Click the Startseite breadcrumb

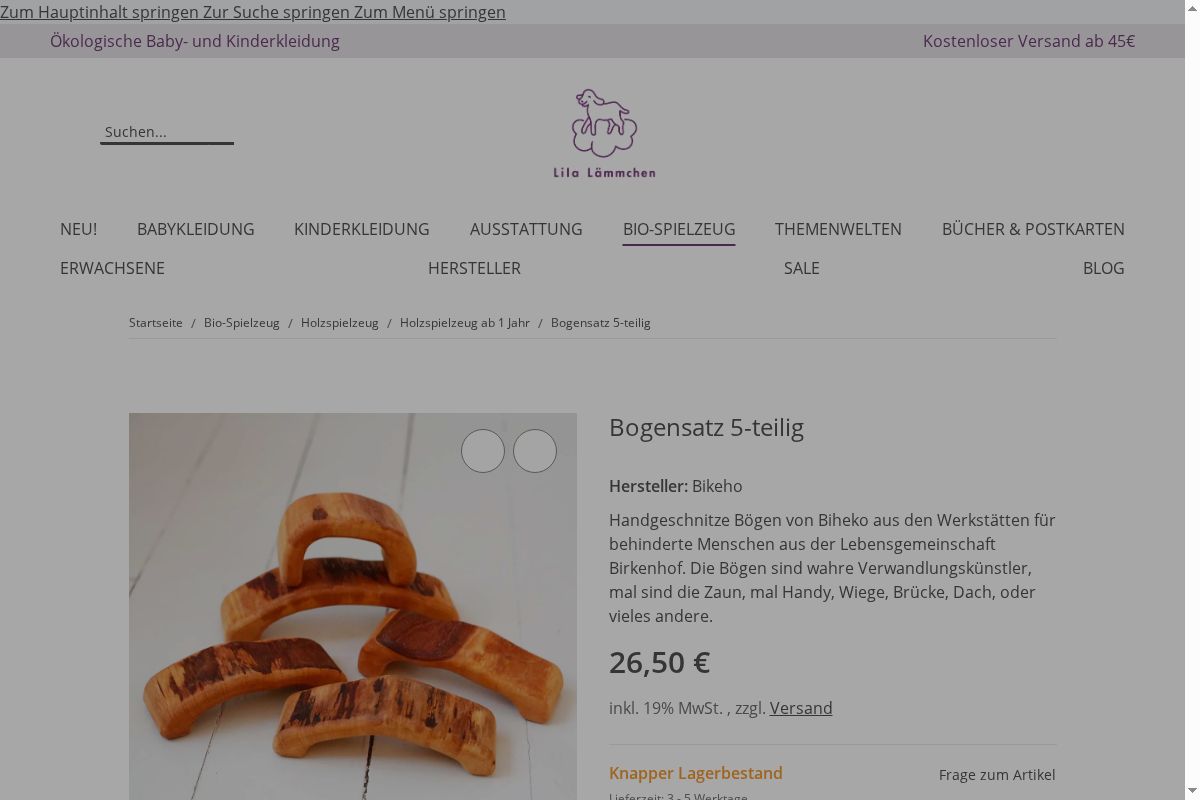(156, 323)
